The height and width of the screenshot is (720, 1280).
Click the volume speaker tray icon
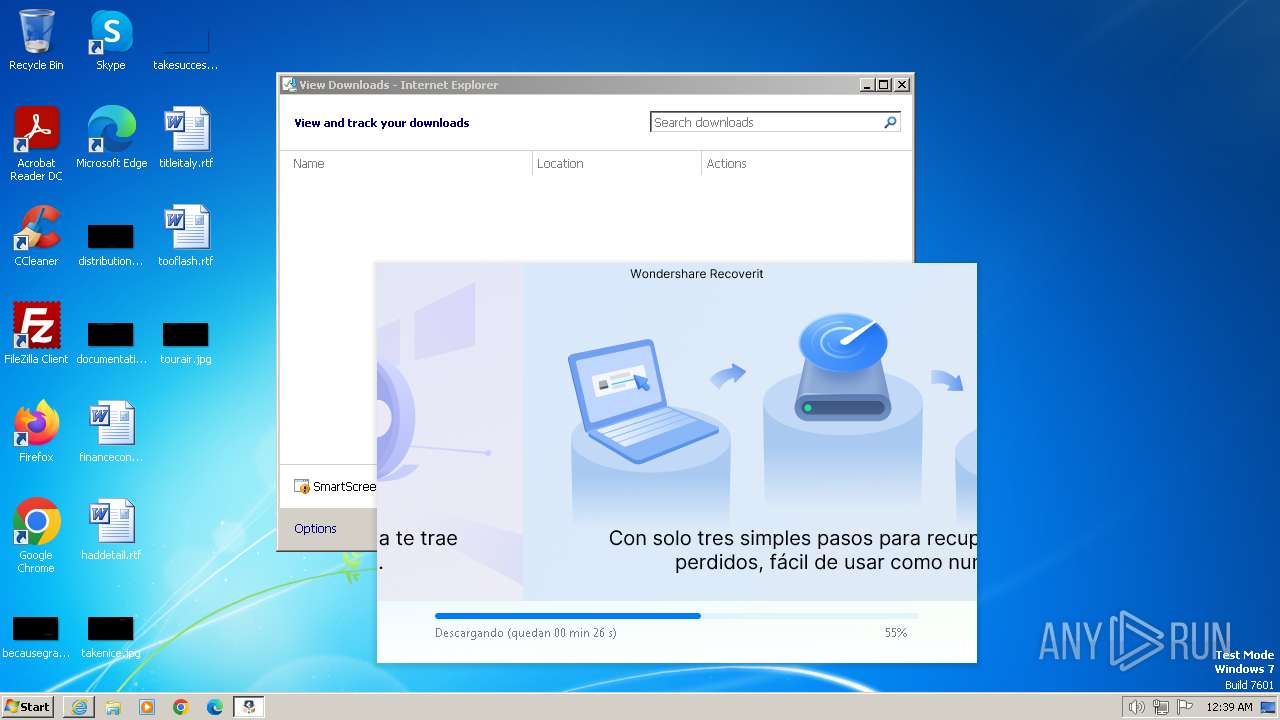click(x=1136, y=707)
